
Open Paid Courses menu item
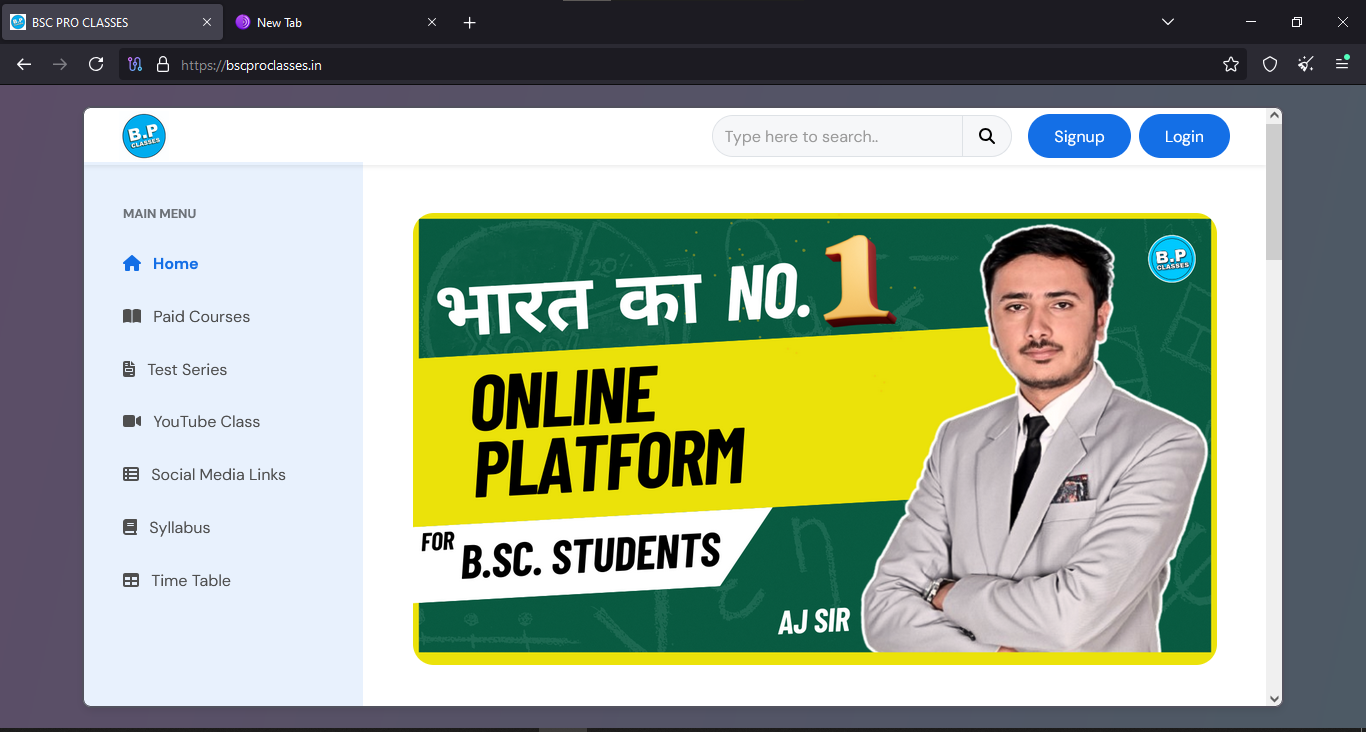point(186,316)
